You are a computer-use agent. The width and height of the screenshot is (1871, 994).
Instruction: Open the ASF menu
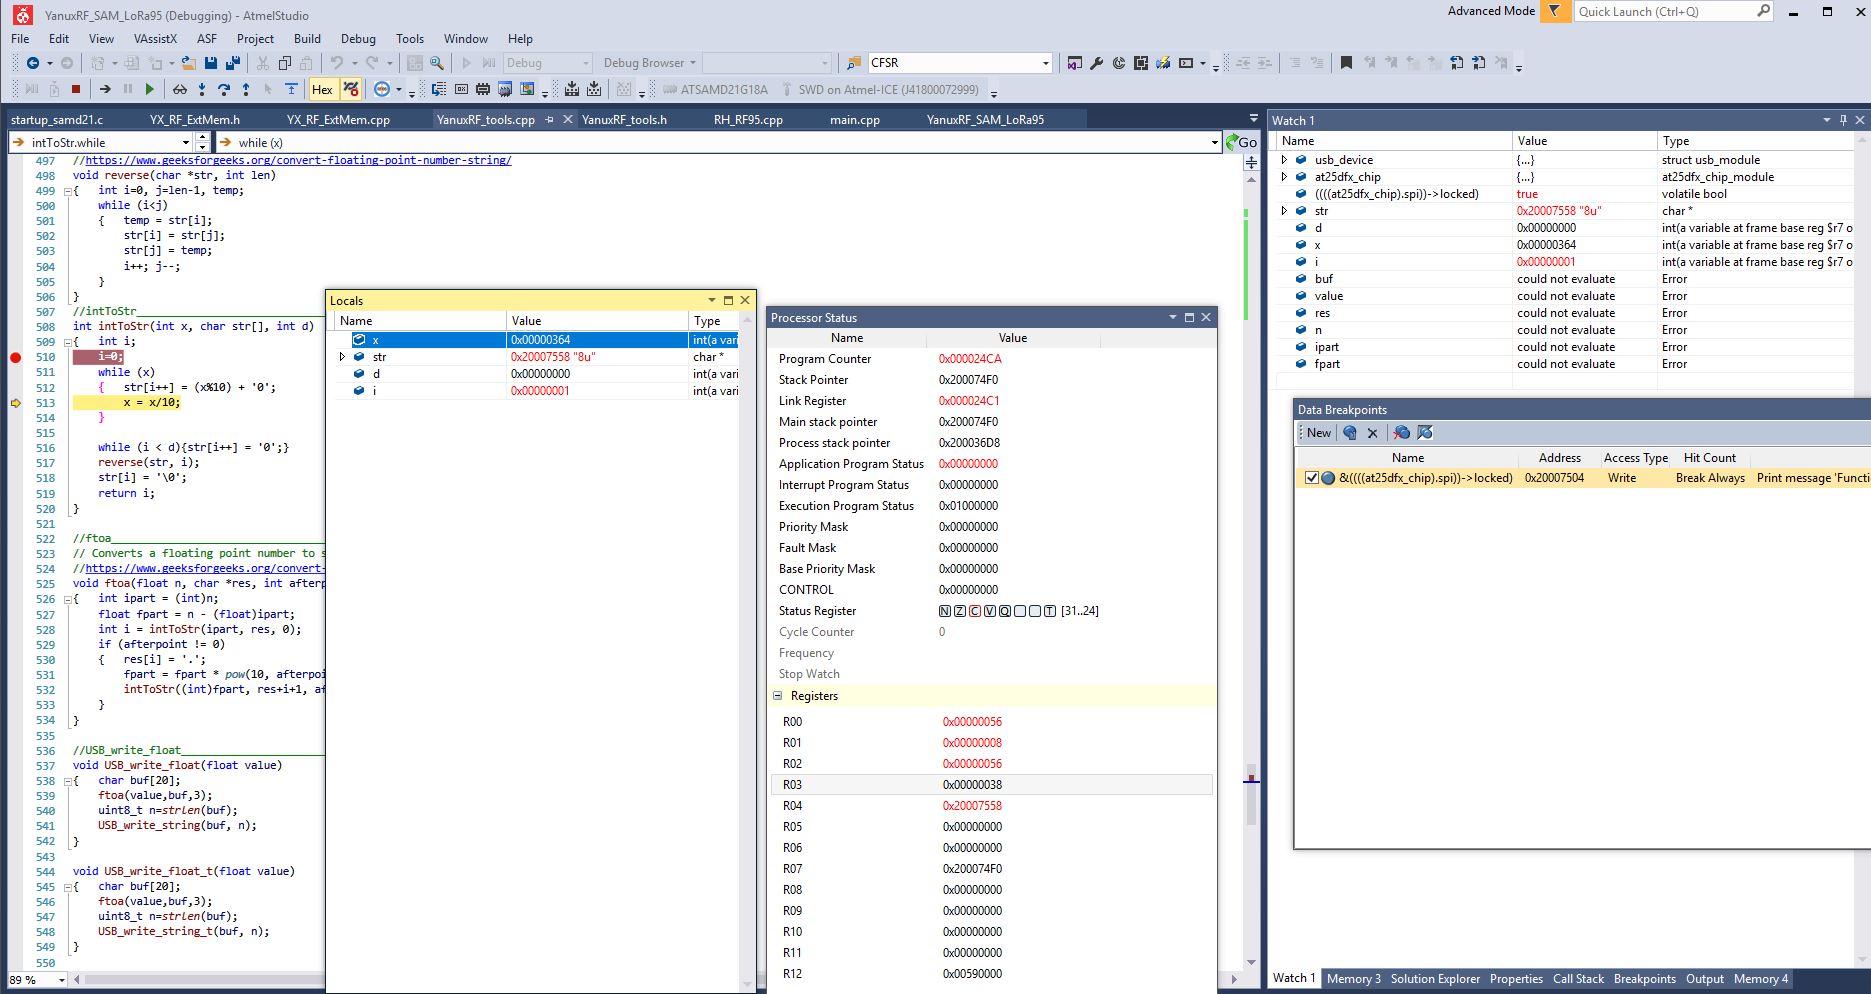(207, 39)
